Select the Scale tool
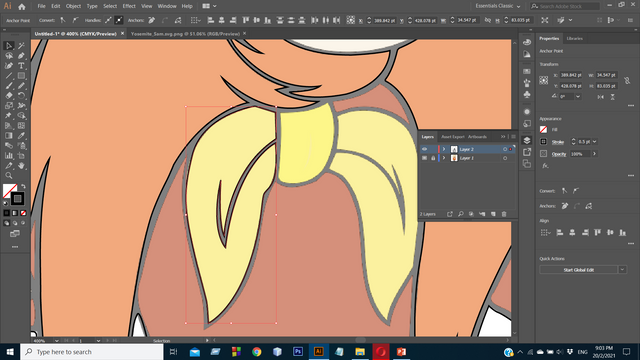640x360 pixels. tap(9, 106)
